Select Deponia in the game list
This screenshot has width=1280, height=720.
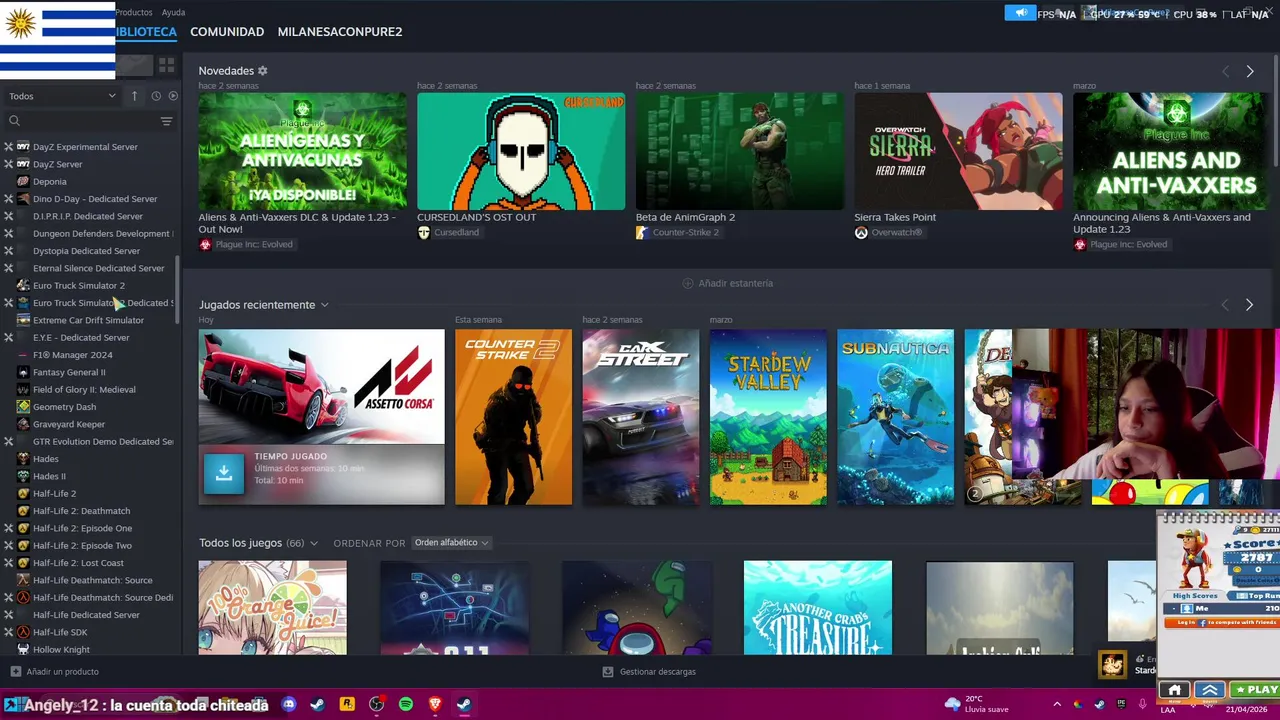coord(50,182)
